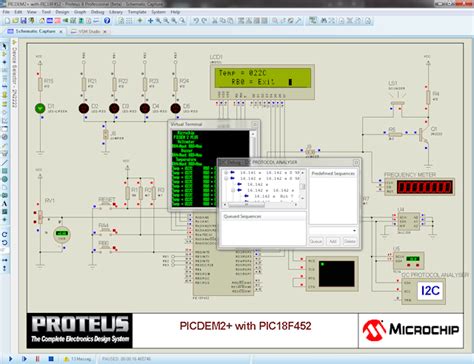Stop the simulation with the square button
Viewport: 474px width, 364px height.
pyautogui.click(x=51, y=359)
